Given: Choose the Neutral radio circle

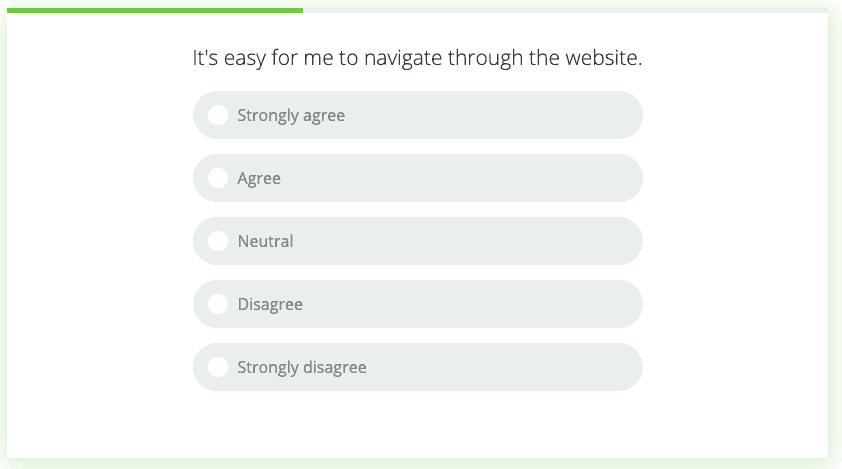Looking at the screenshot, I should [218, 241].
